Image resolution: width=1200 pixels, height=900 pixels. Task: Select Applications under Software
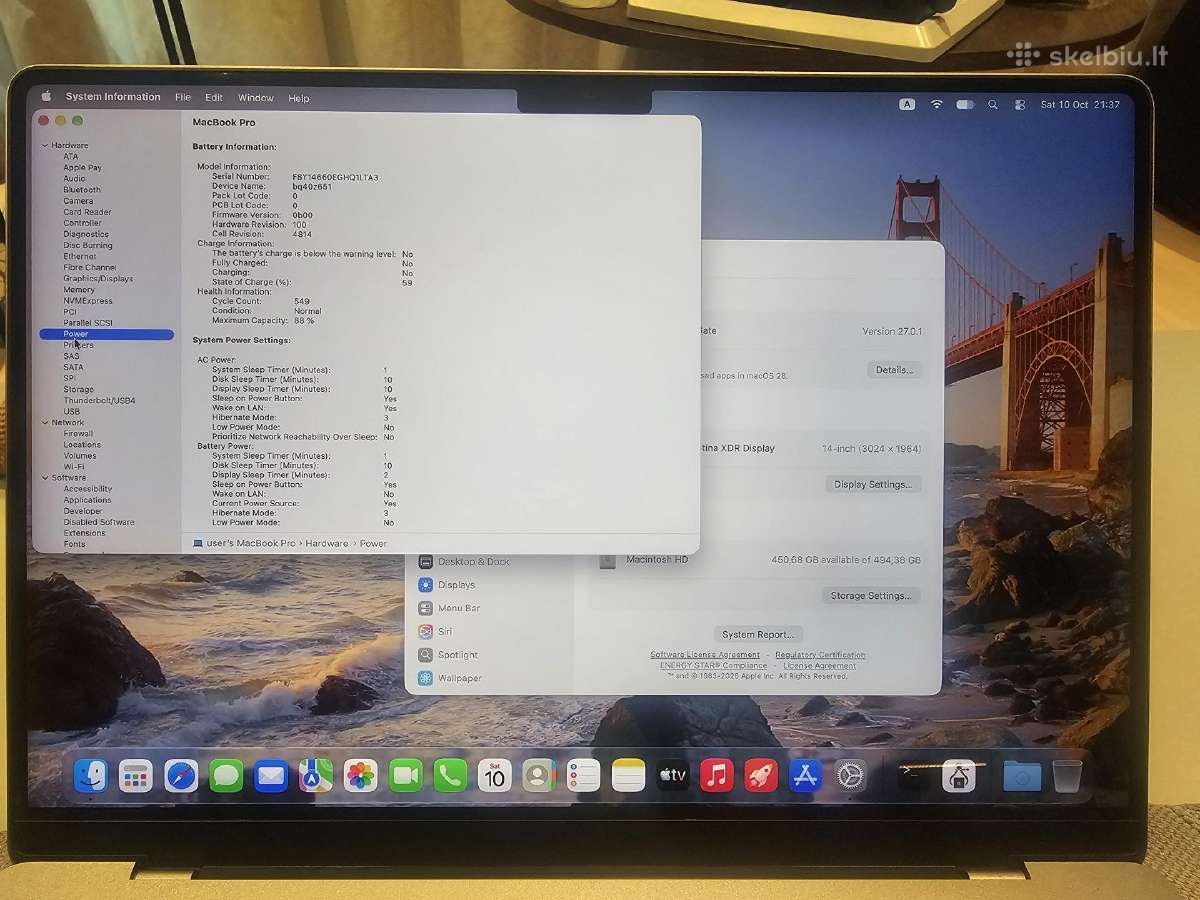click(87, 500)
